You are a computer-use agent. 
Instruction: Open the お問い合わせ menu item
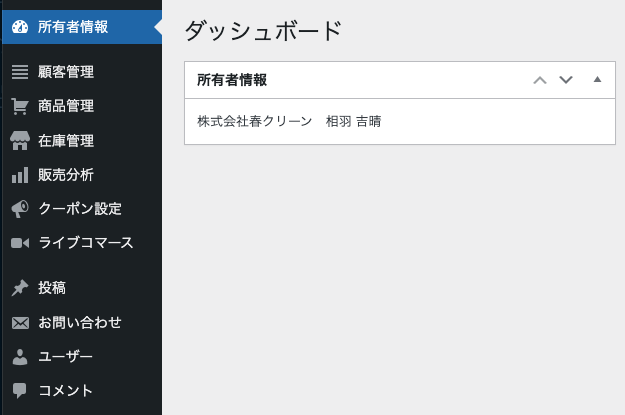80,322
